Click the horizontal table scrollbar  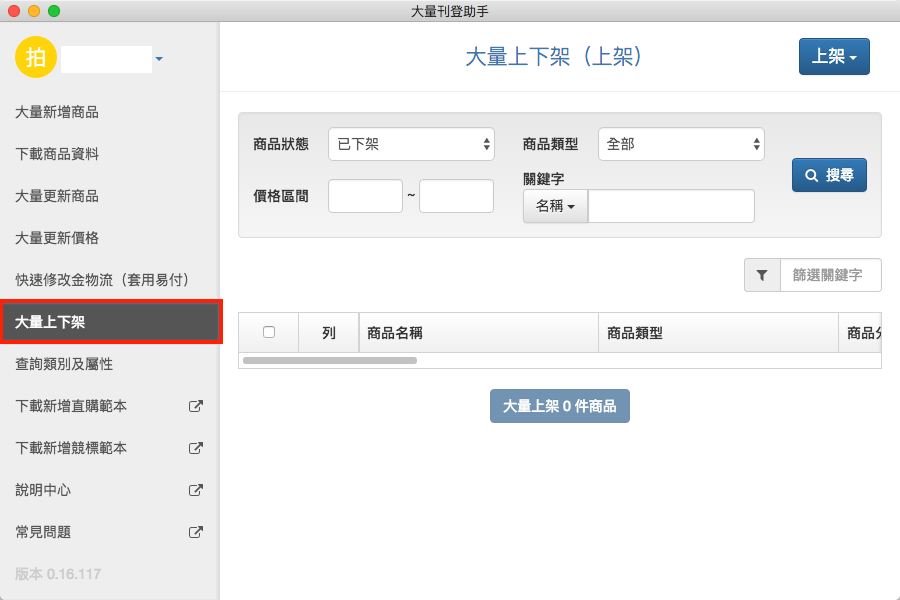point(330,360)
